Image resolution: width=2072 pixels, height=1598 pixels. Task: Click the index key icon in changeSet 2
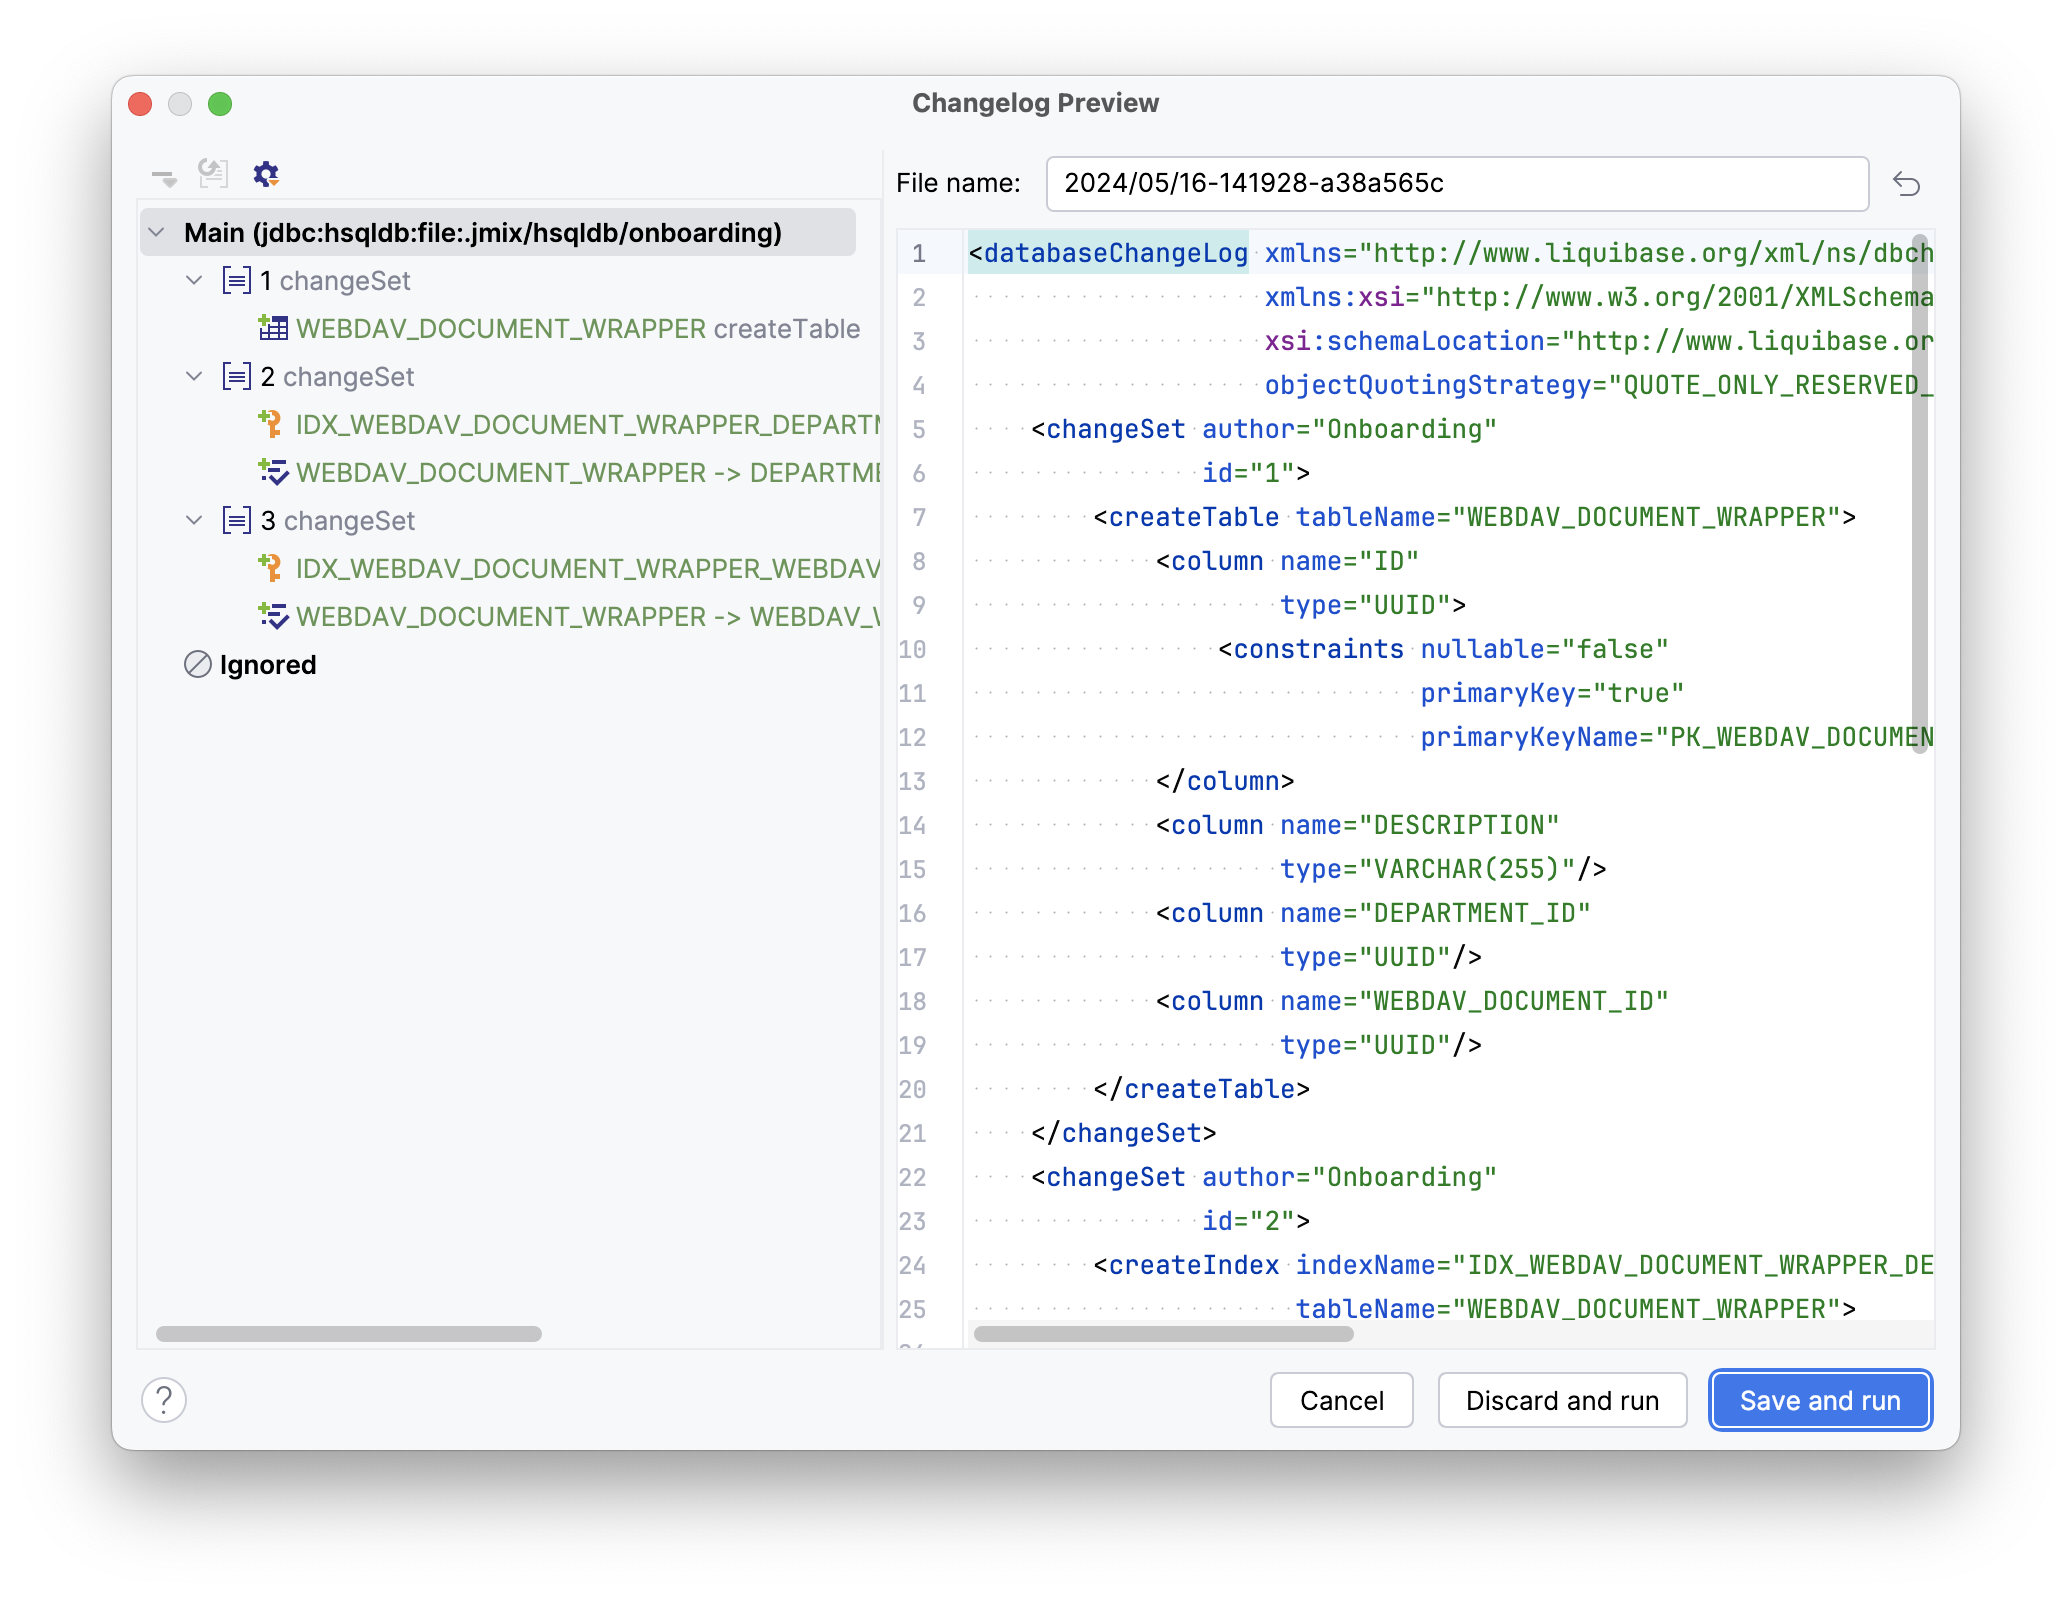[271, 424]
